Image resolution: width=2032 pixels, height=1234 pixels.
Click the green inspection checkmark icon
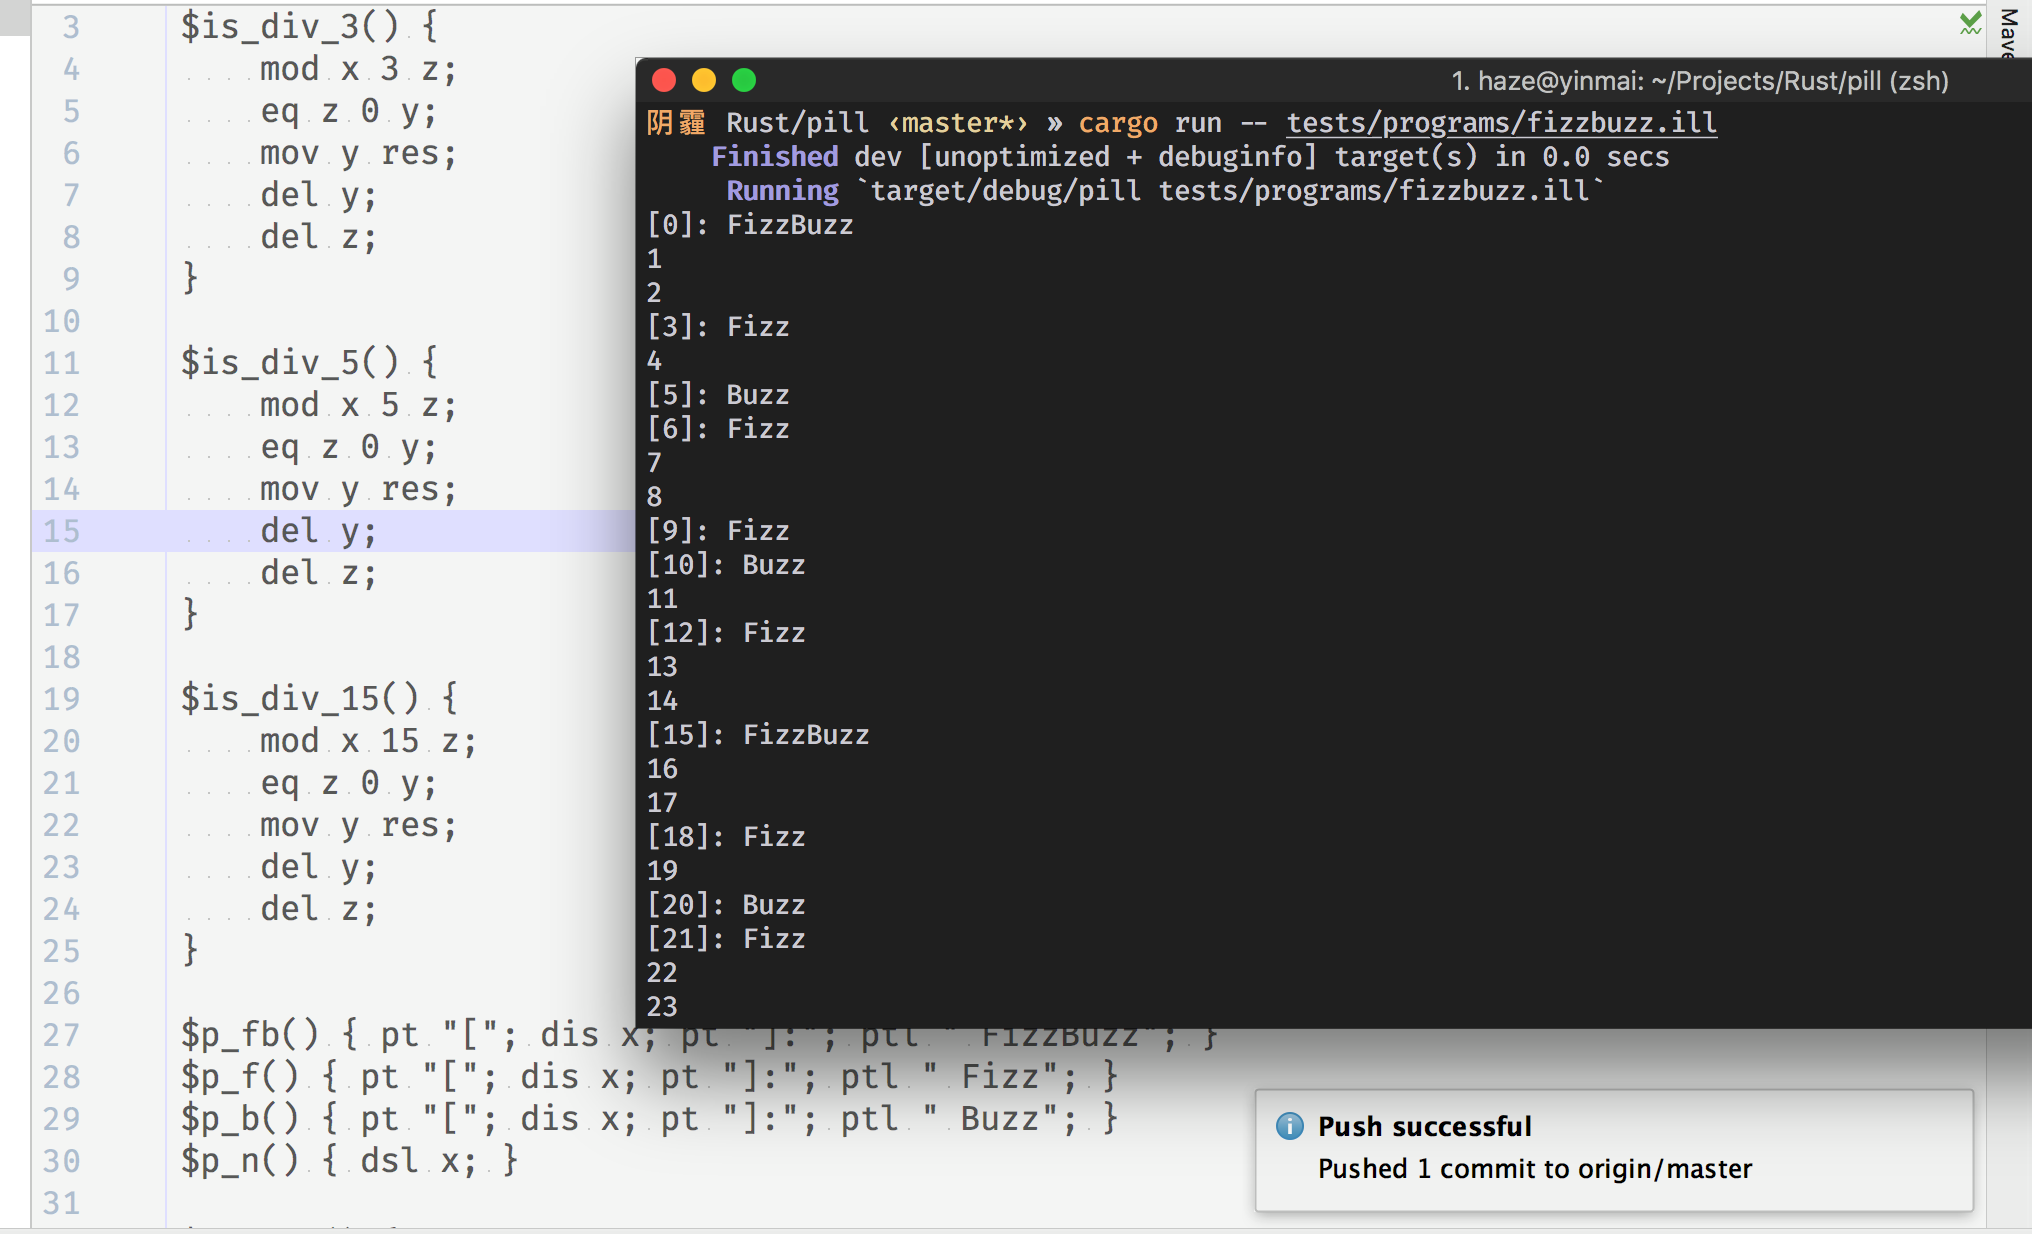pyautogui.click(x=1970, y=24)
